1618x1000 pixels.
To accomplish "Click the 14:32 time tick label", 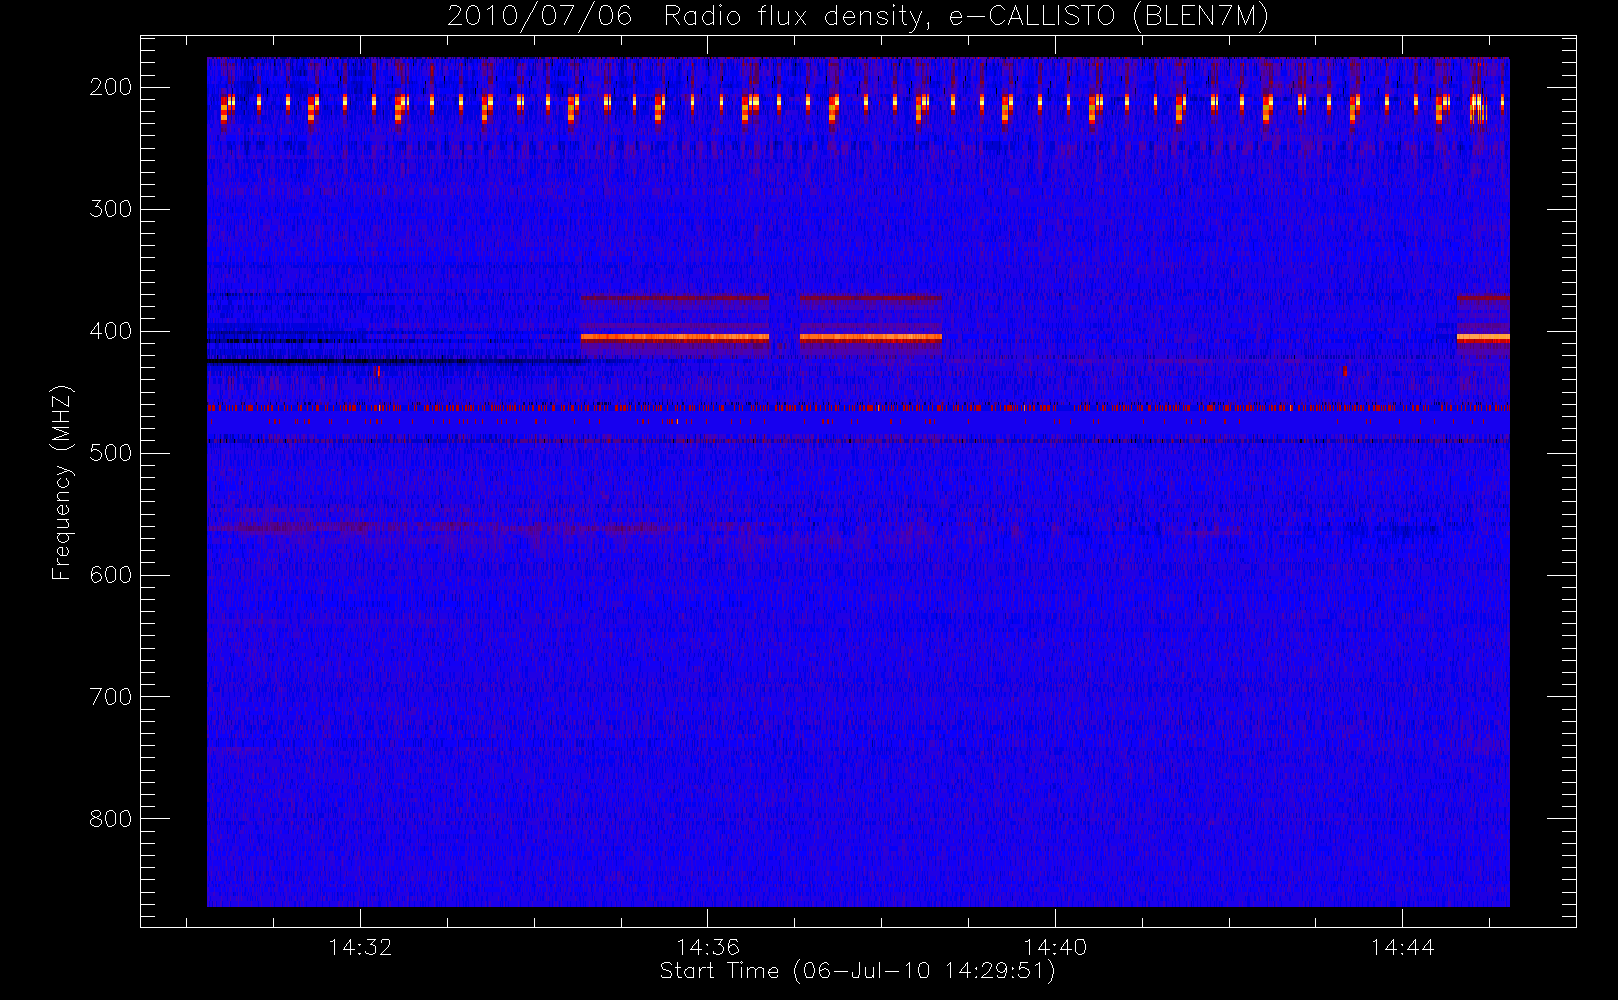I will click(x=360, y=947).
